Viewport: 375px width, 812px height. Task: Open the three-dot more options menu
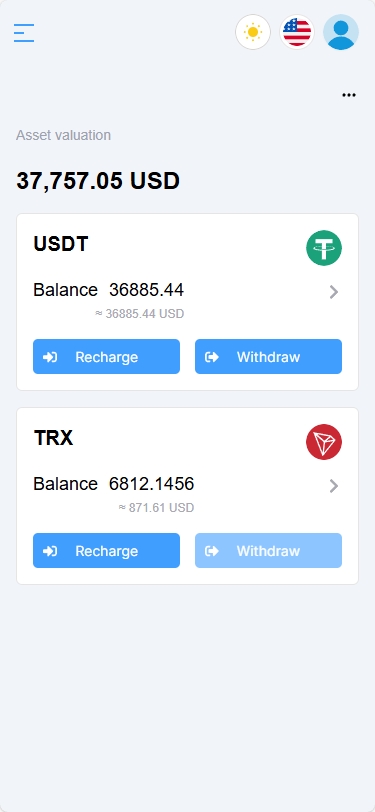[349, 95]
